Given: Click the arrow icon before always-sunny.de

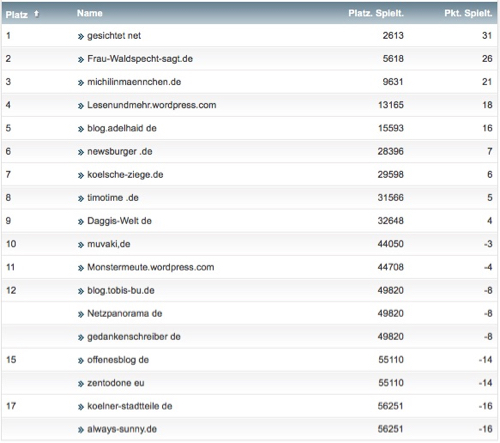Looking at the screenshot, I should [81, 430].
